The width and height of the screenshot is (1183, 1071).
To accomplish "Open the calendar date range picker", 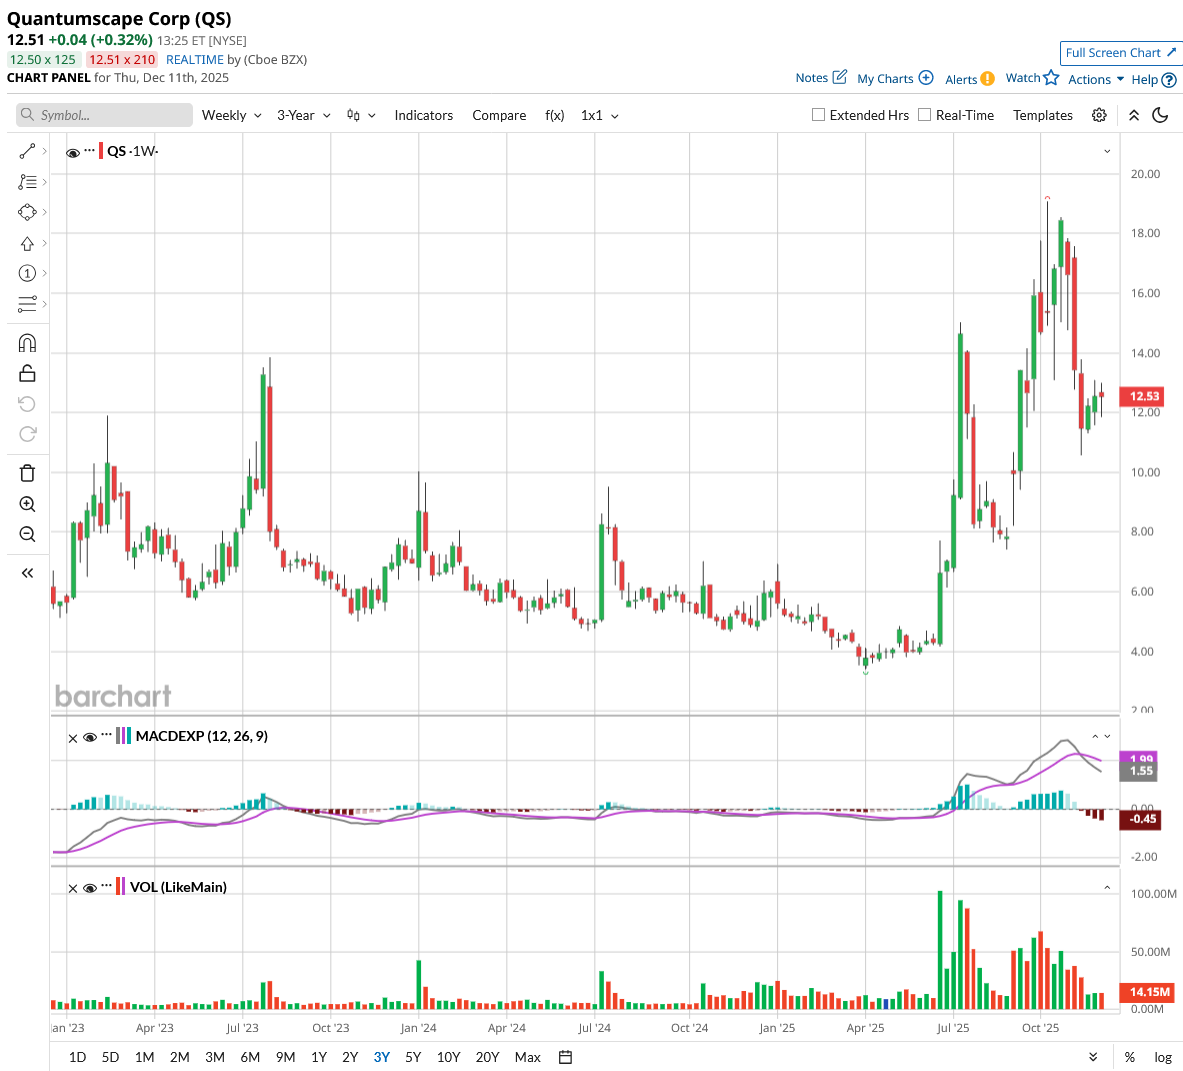I will (x=565, y=1057).
